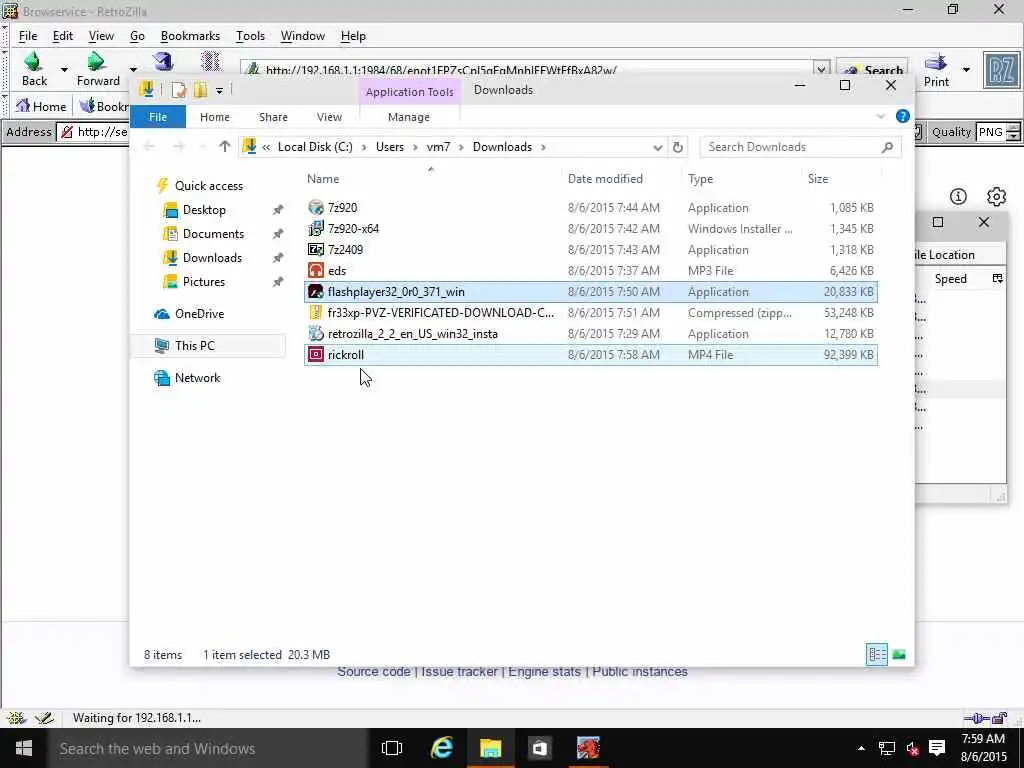1024x768 pixels.
Task: Click the Browservice Address input field
Action: (x=93, y=132)
